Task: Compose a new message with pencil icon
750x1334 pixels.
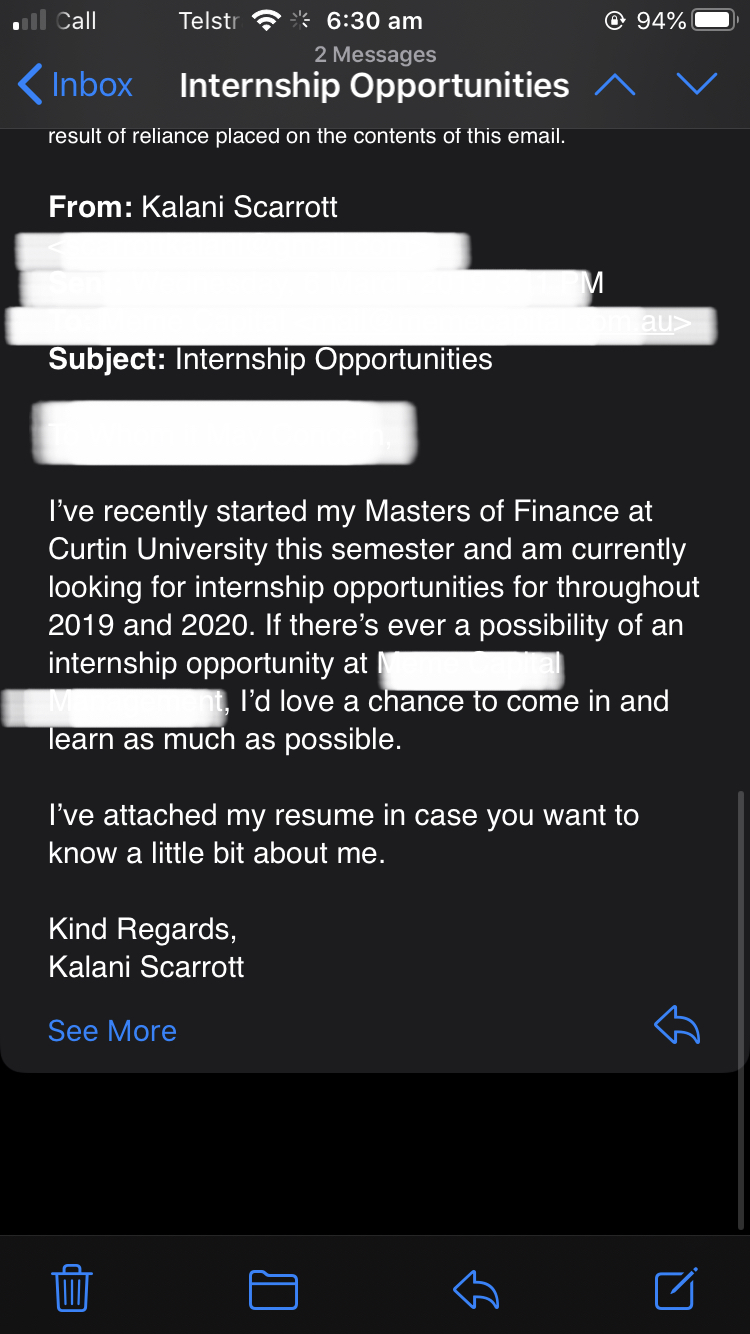Action: tap(676, 1288)
